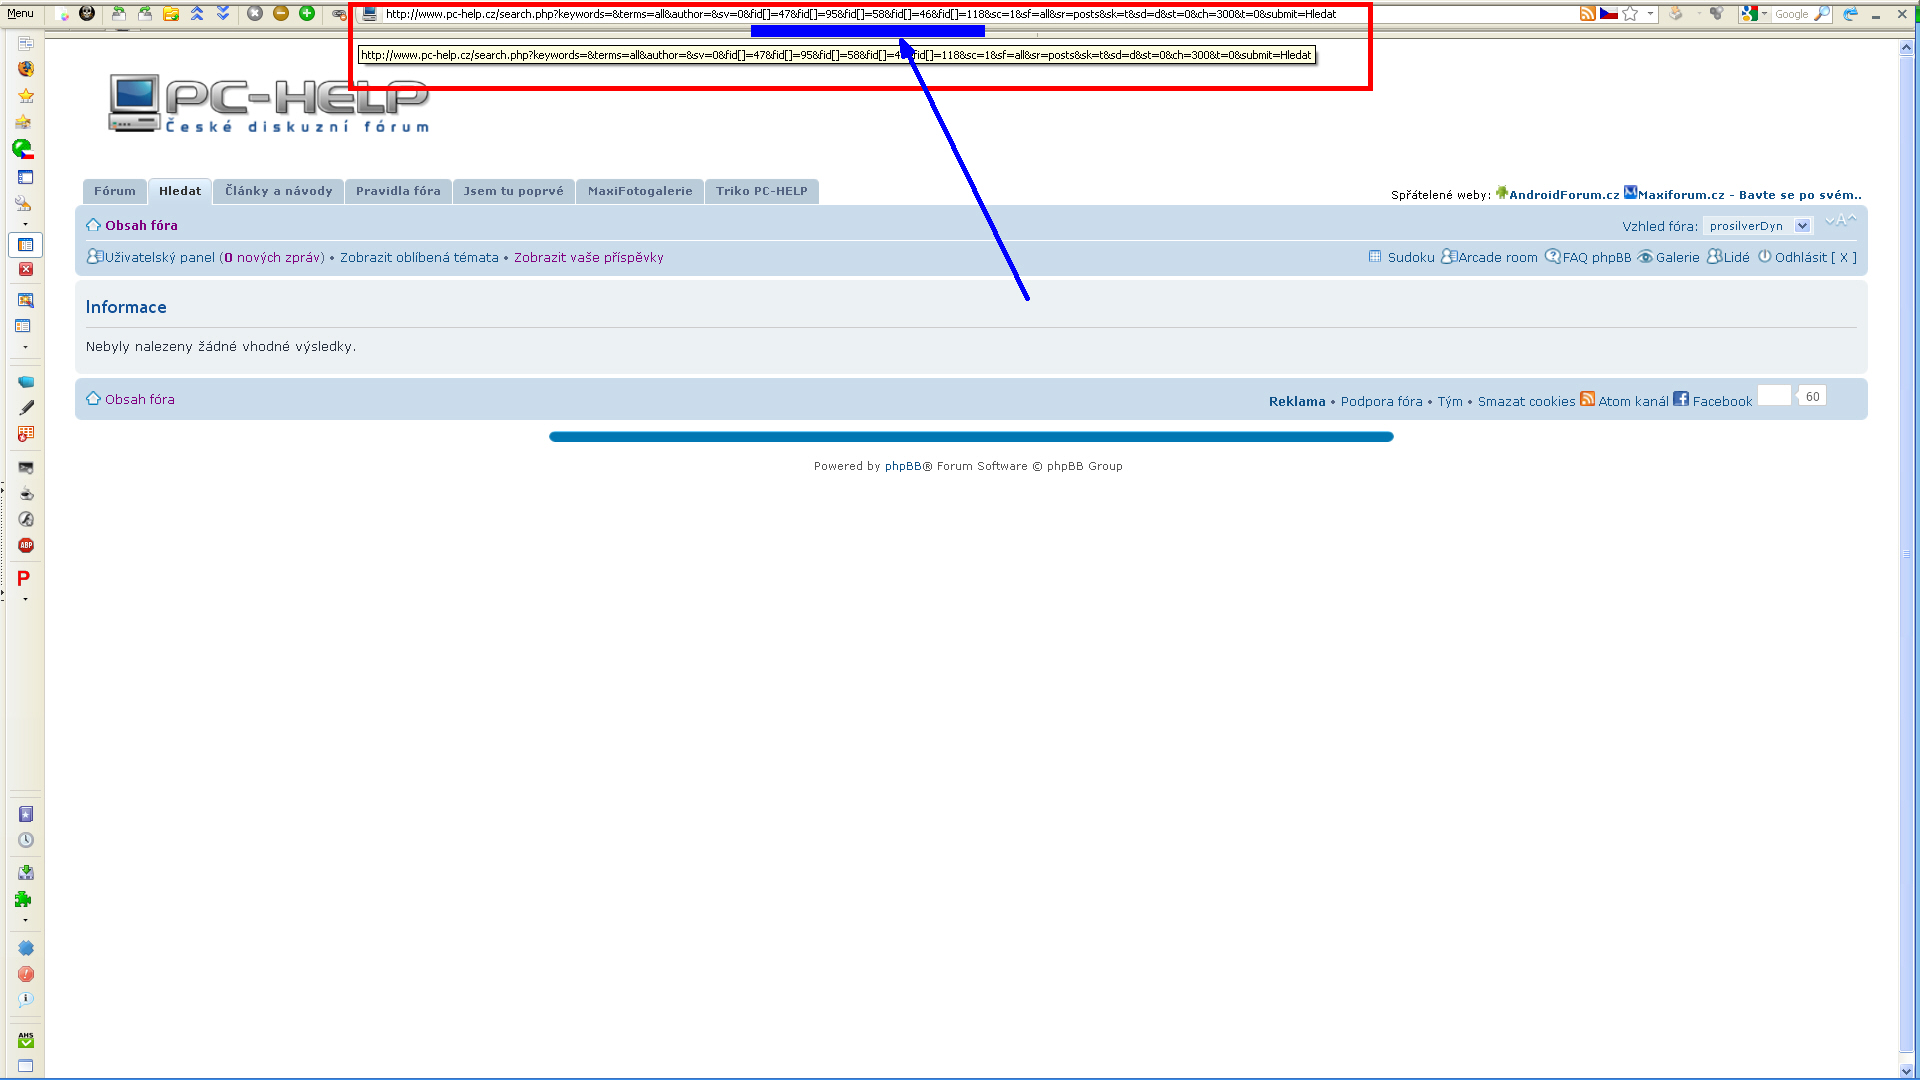The image size is (1920, 1080).
Task: Click the magnifier icon in Google search box
Action: tap(1822, 14)
